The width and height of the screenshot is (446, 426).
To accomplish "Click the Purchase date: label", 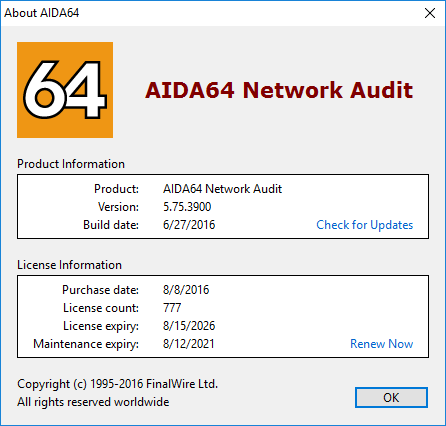I will point(100,290).
